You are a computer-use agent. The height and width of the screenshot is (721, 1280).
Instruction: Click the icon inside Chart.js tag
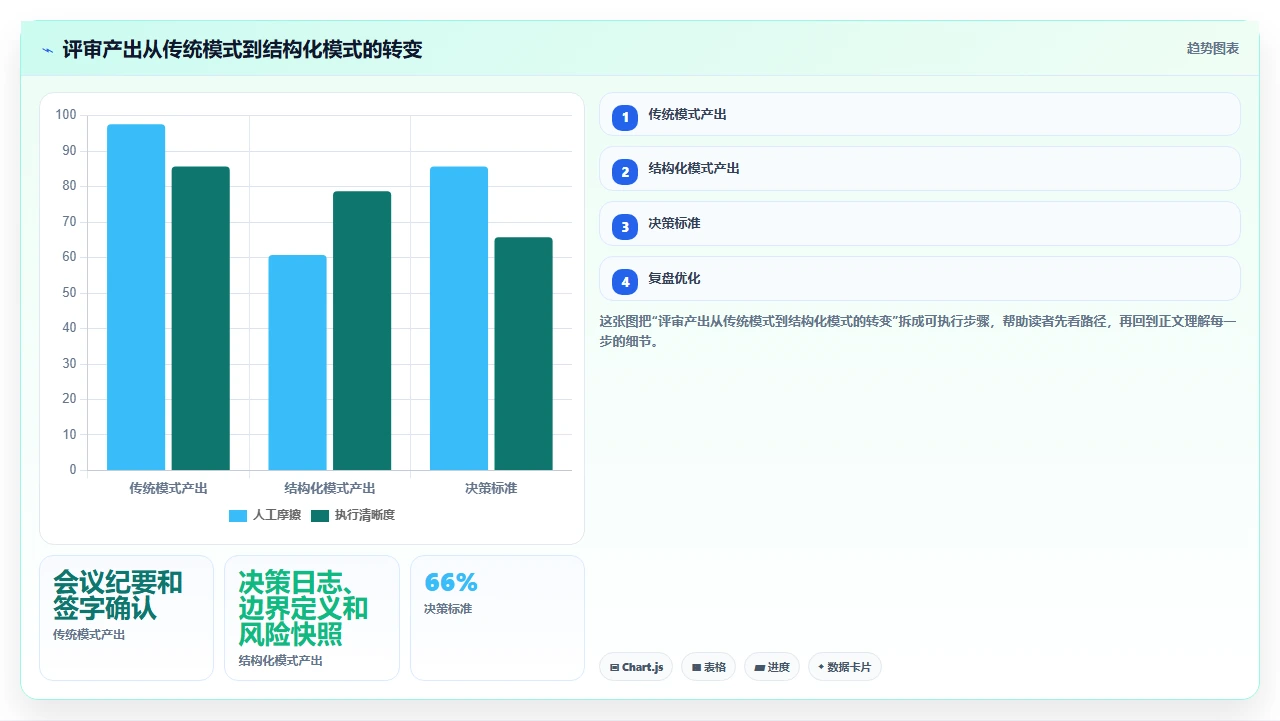[x=614, y=667]
